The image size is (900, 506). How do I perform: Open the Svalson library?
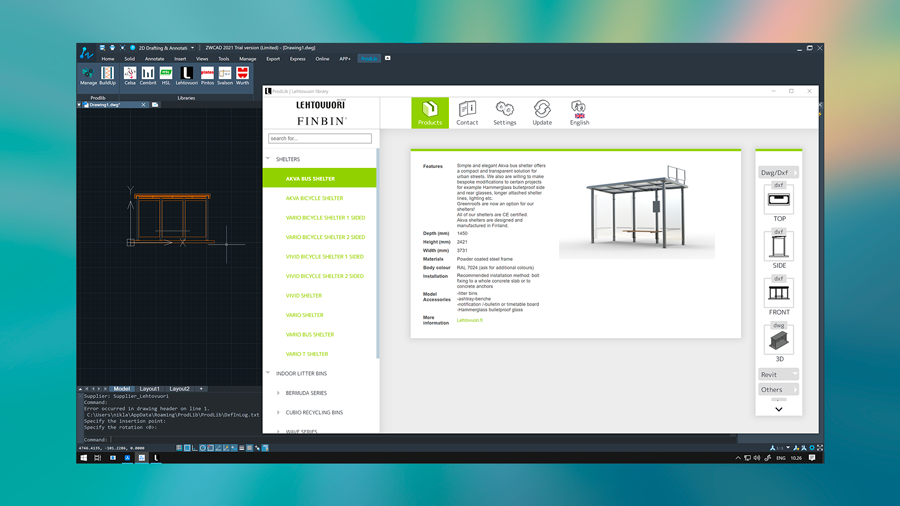(225, 76)
